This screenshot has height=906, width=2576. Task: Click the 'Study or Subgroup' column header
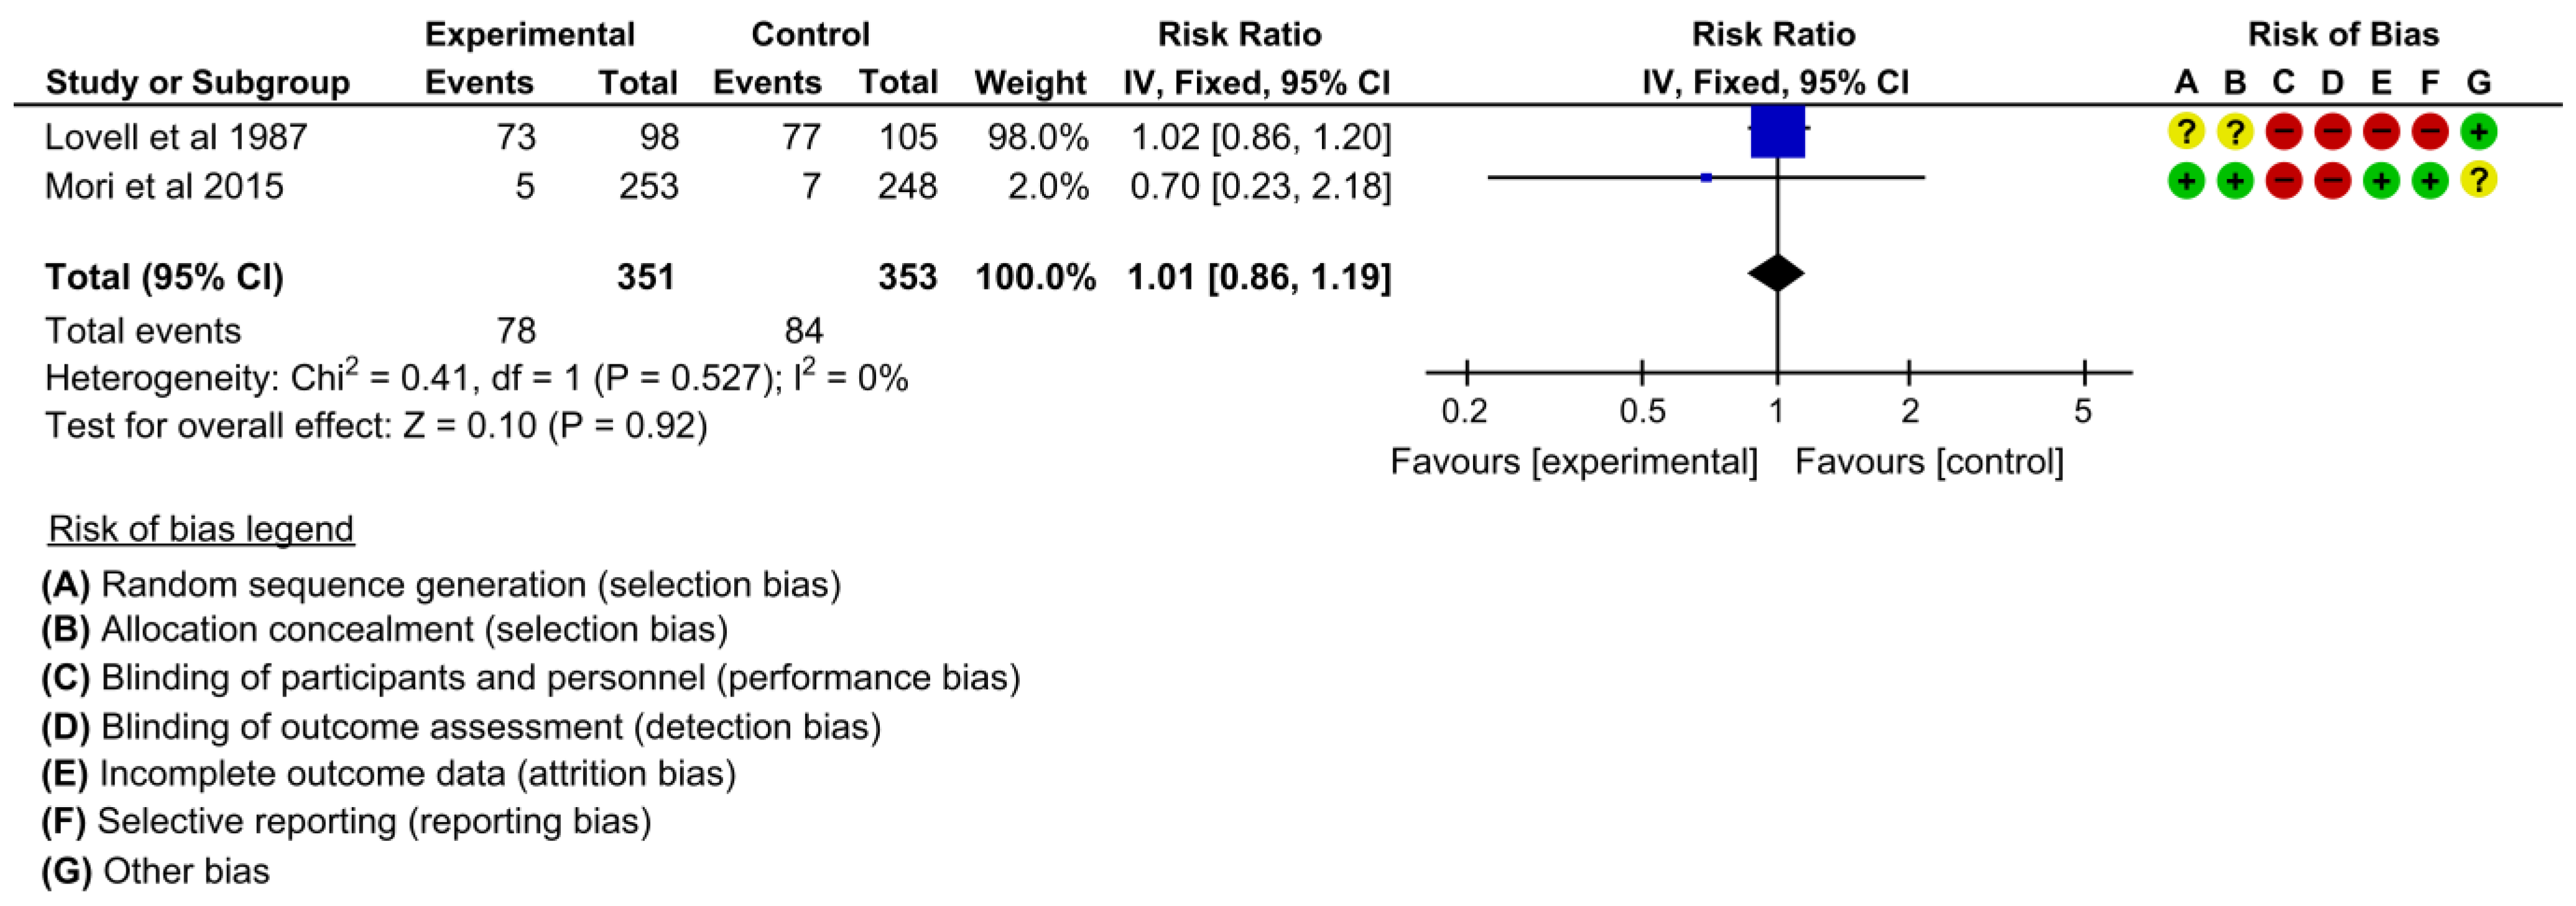198,82
